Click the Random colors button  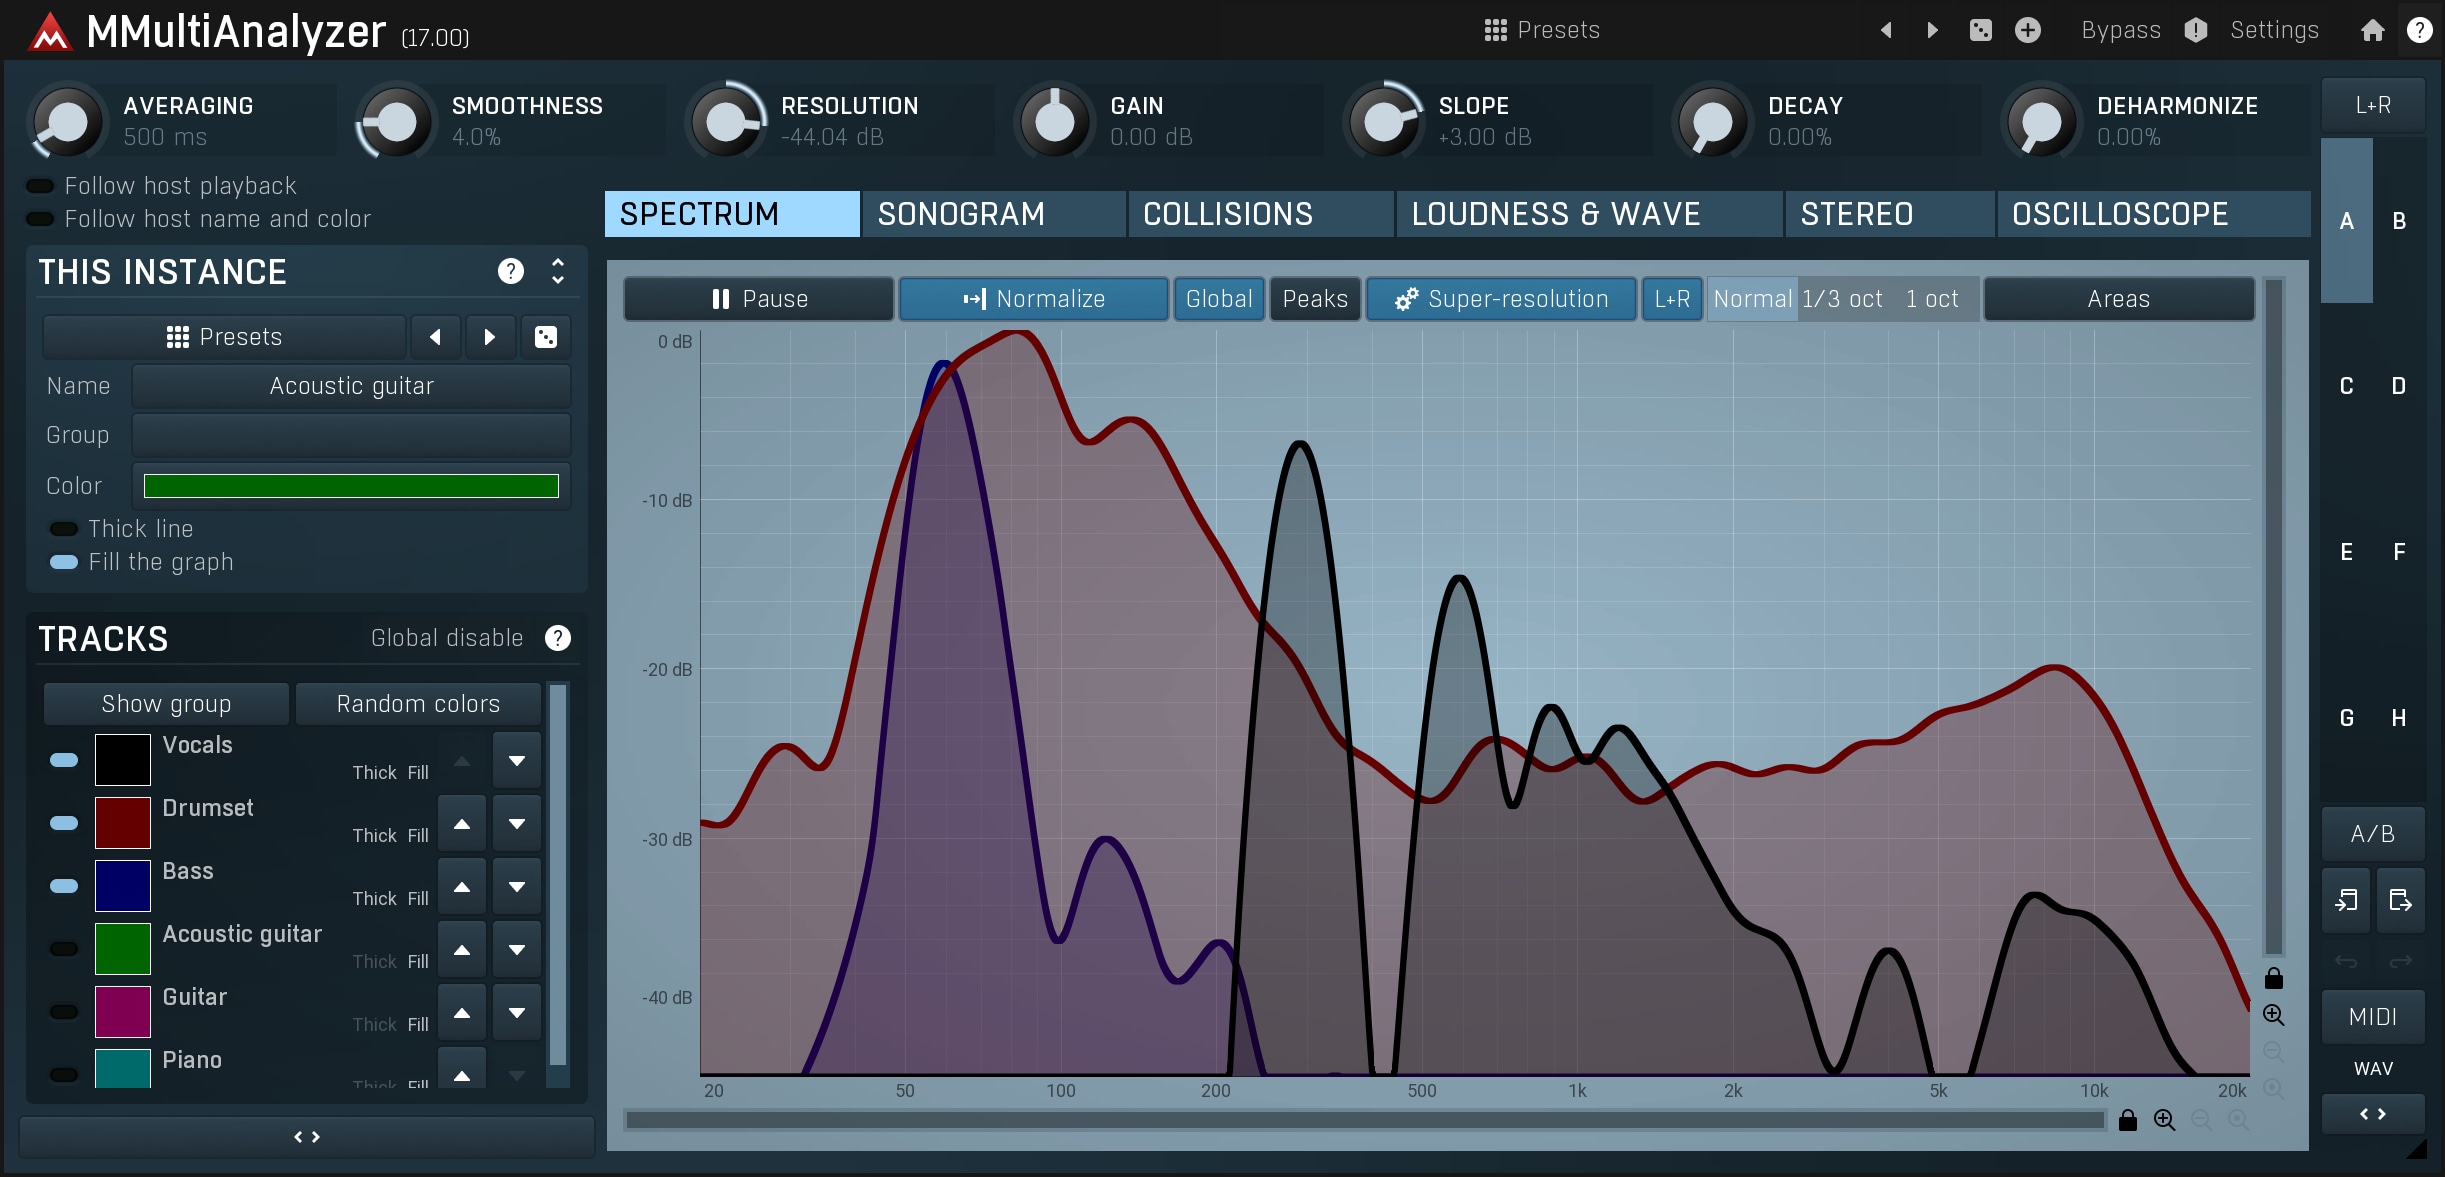pos(418,704)
